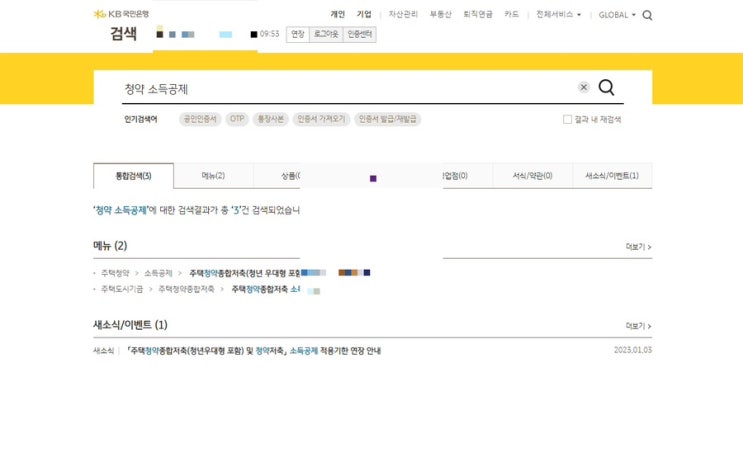Open the 소득공제 적용기한 연장 안내 news item
Screen dimensions: 743x462
pyautogui.click(x=254, y=351)
